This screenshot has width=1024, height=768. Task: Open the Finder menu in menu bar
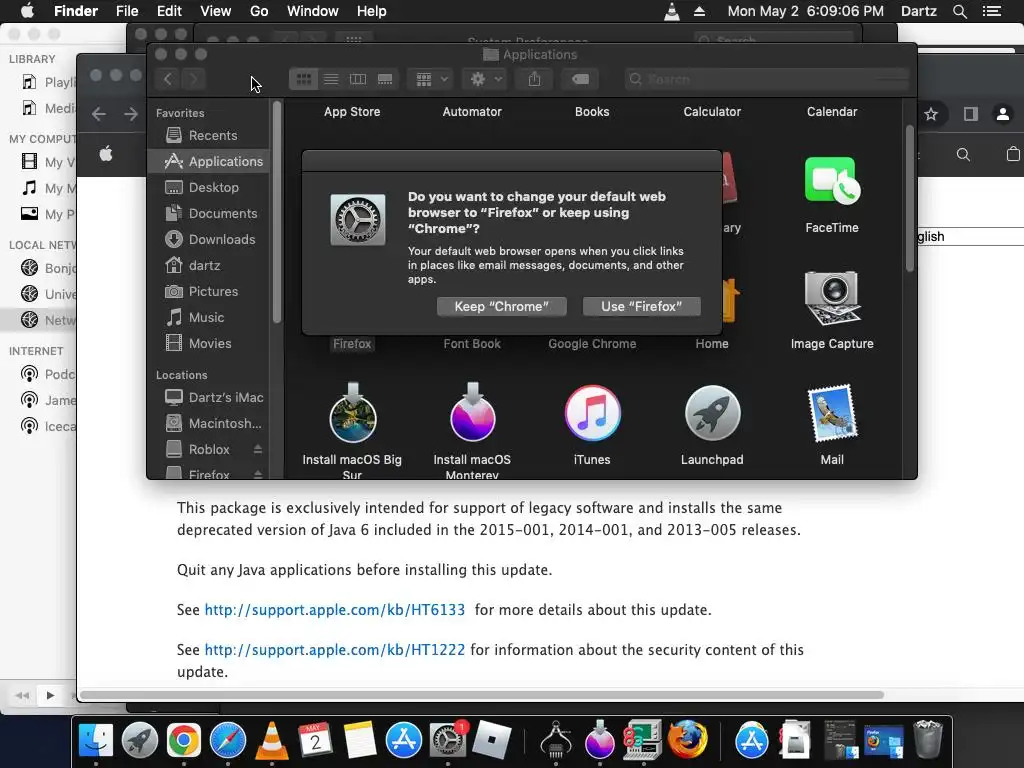pos(76,11)
